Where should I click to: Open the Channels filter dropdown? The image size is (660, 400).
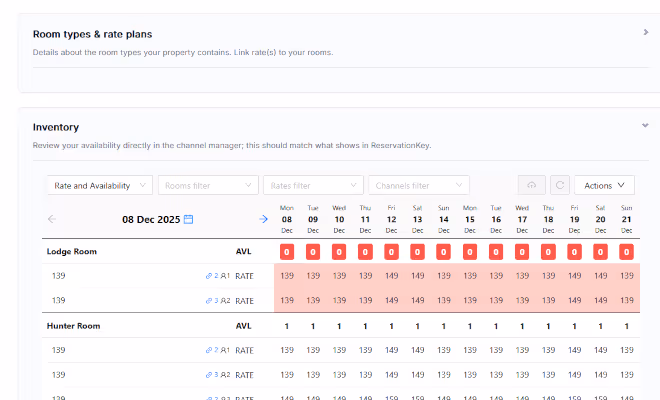coord(418,185)
